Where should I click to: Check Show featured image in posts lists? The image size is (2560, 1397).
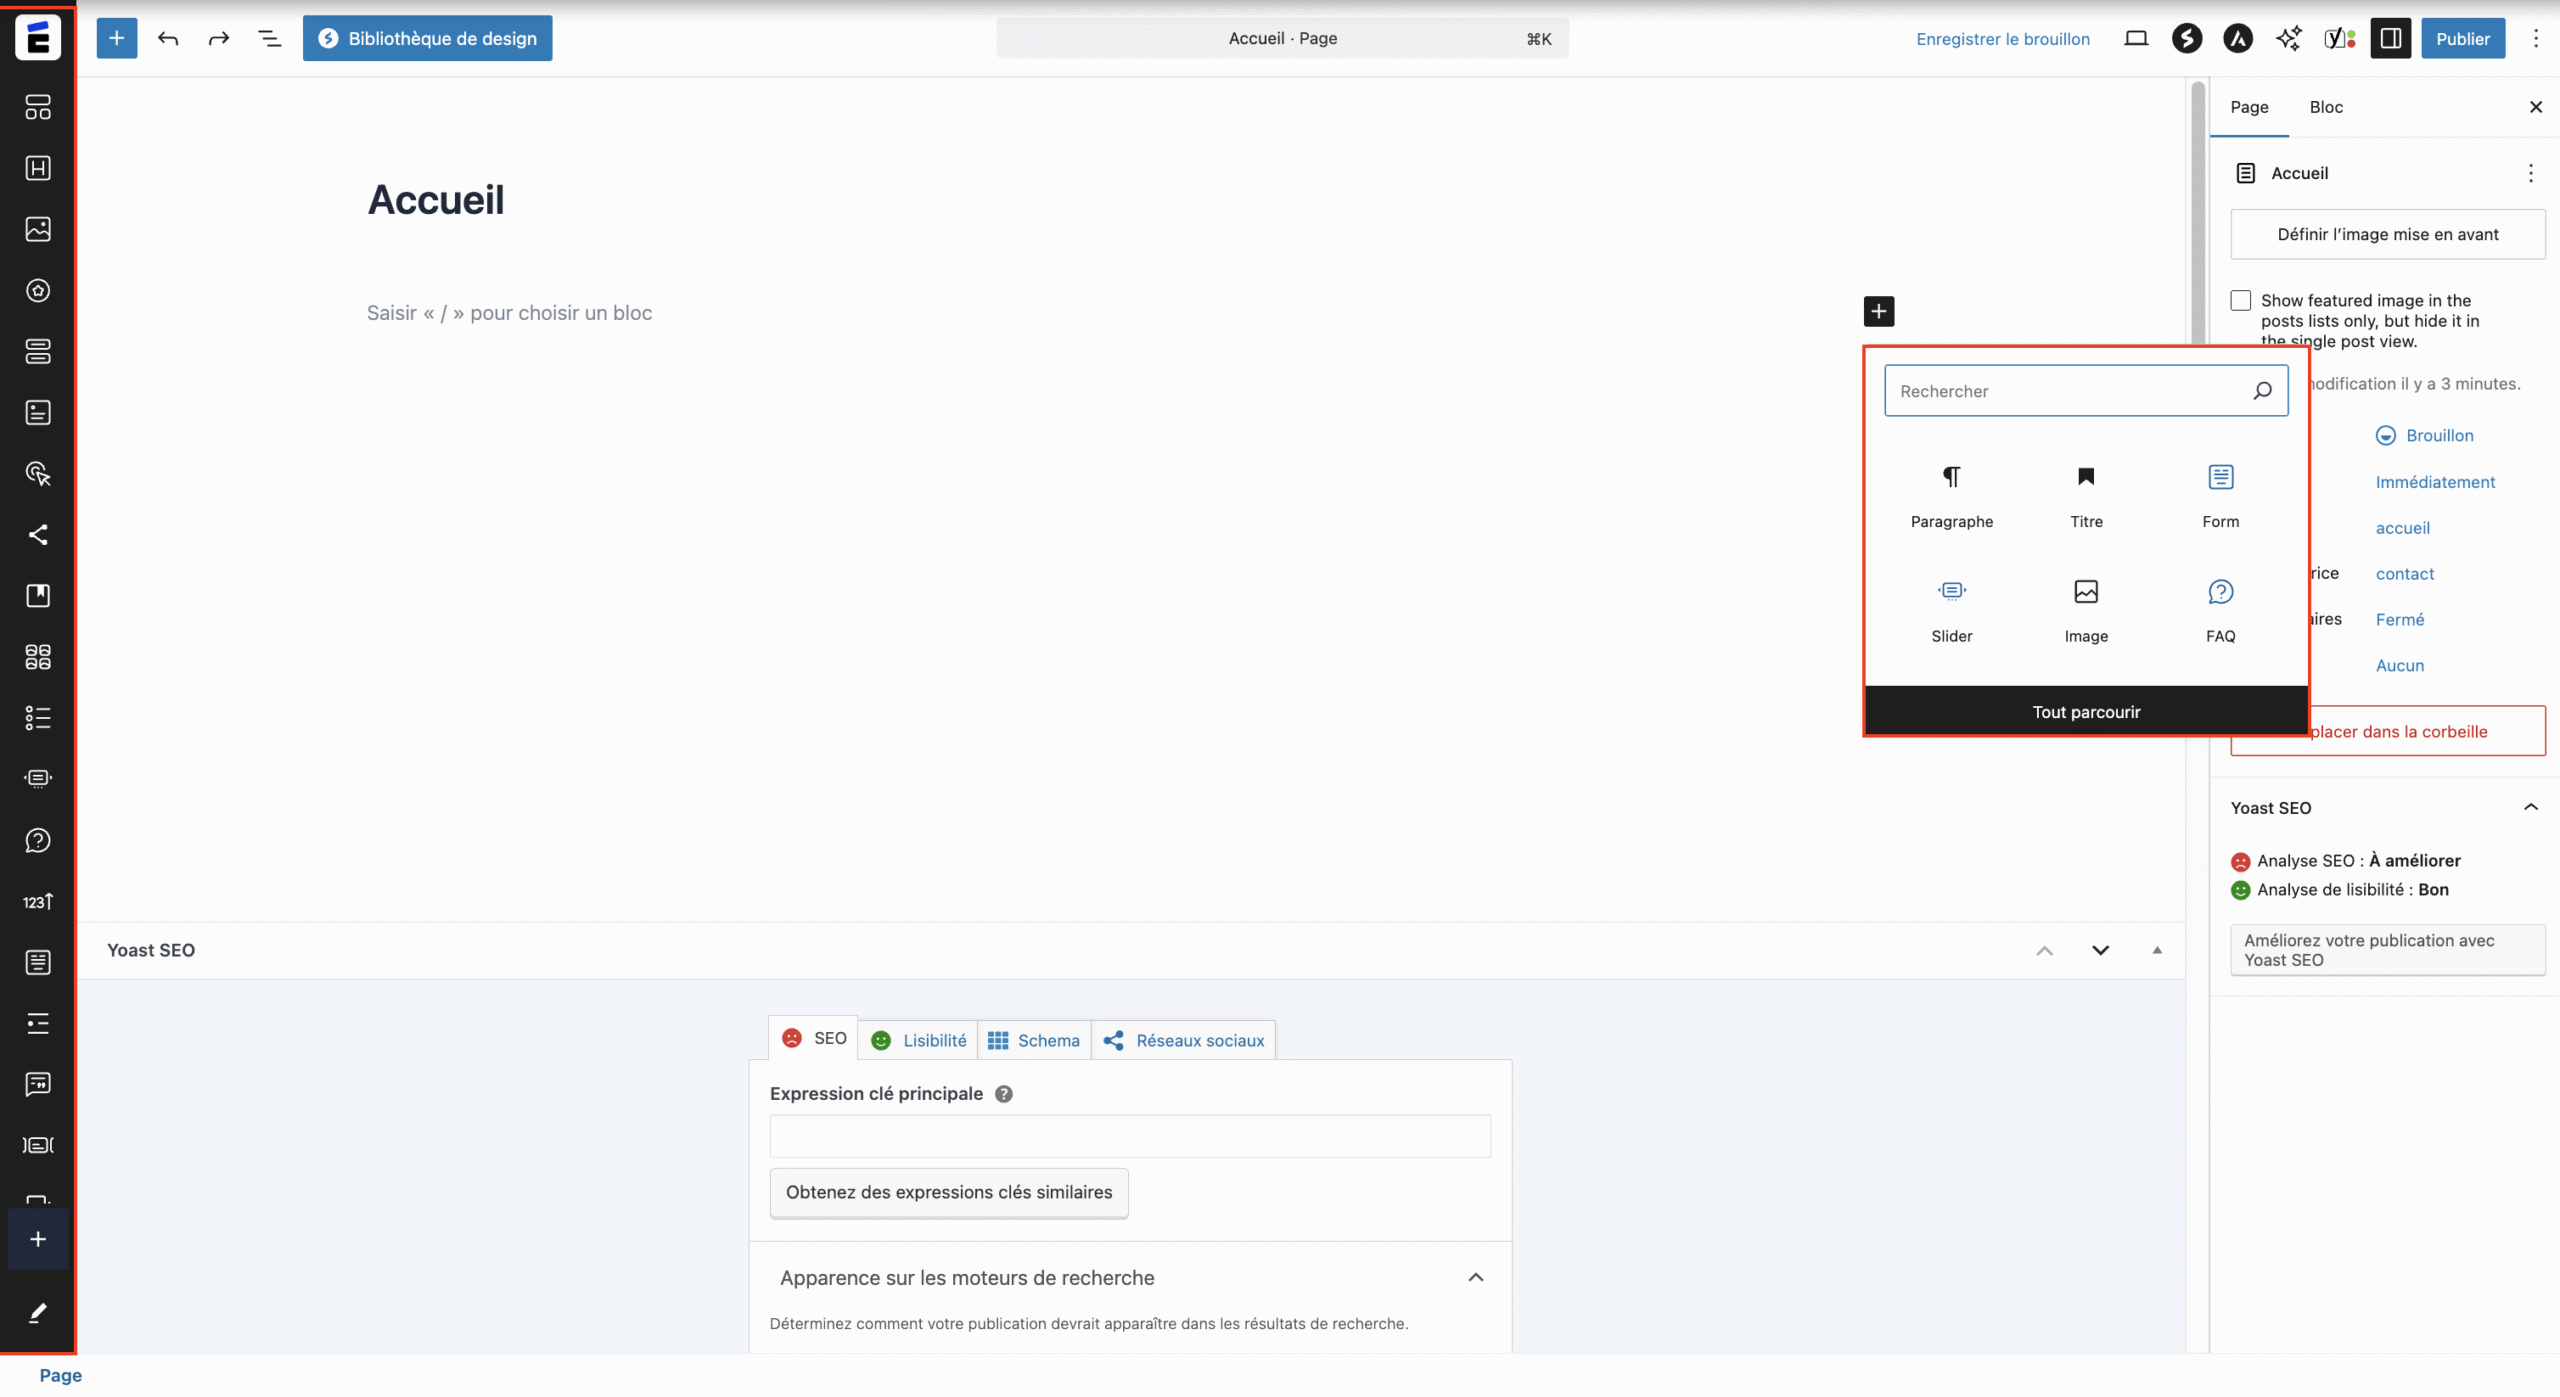2240,300
